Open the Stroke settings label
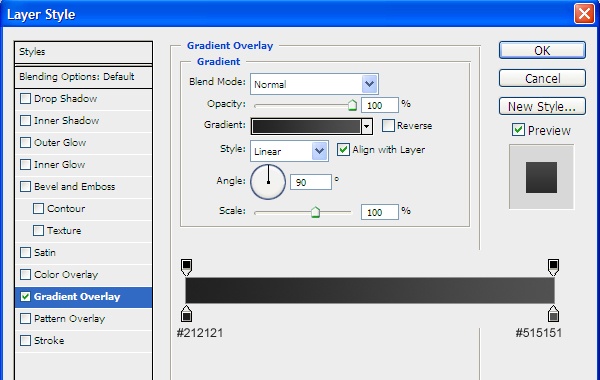This screenshot has width=600, height=380. [49, 341]
